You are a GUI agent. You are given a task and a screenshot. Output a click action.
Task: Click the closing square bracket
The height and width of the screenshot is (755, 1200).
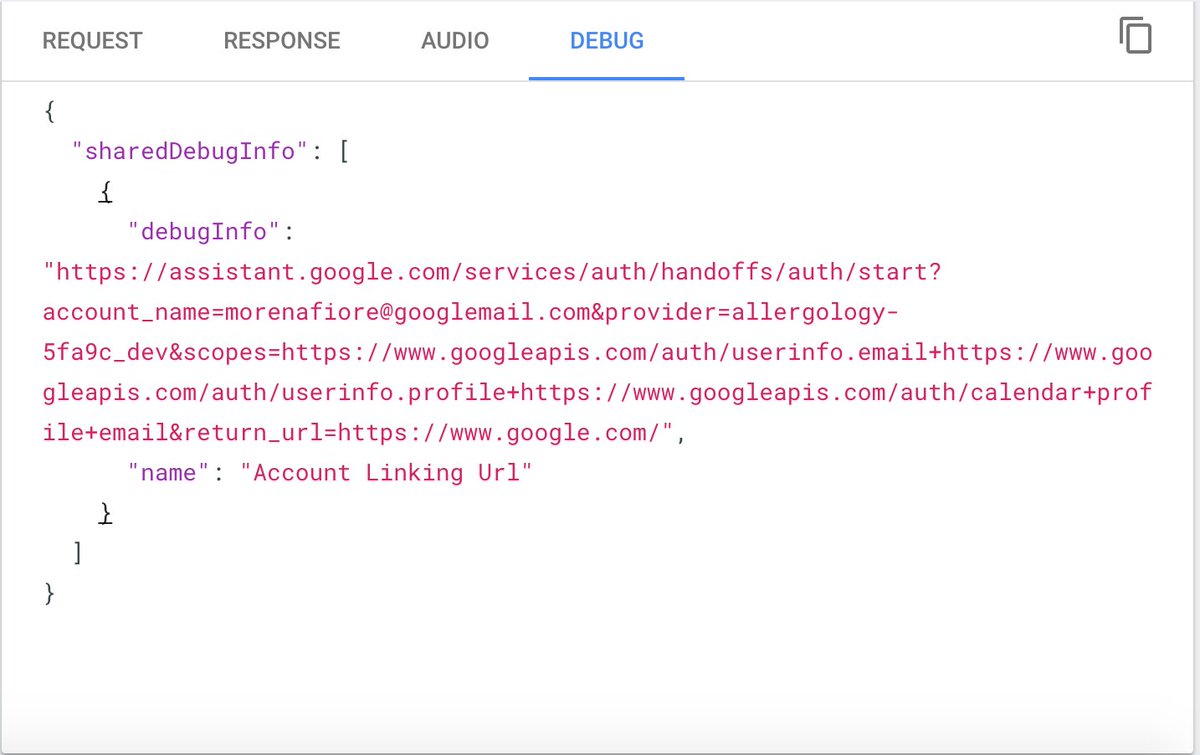[77, 552]
